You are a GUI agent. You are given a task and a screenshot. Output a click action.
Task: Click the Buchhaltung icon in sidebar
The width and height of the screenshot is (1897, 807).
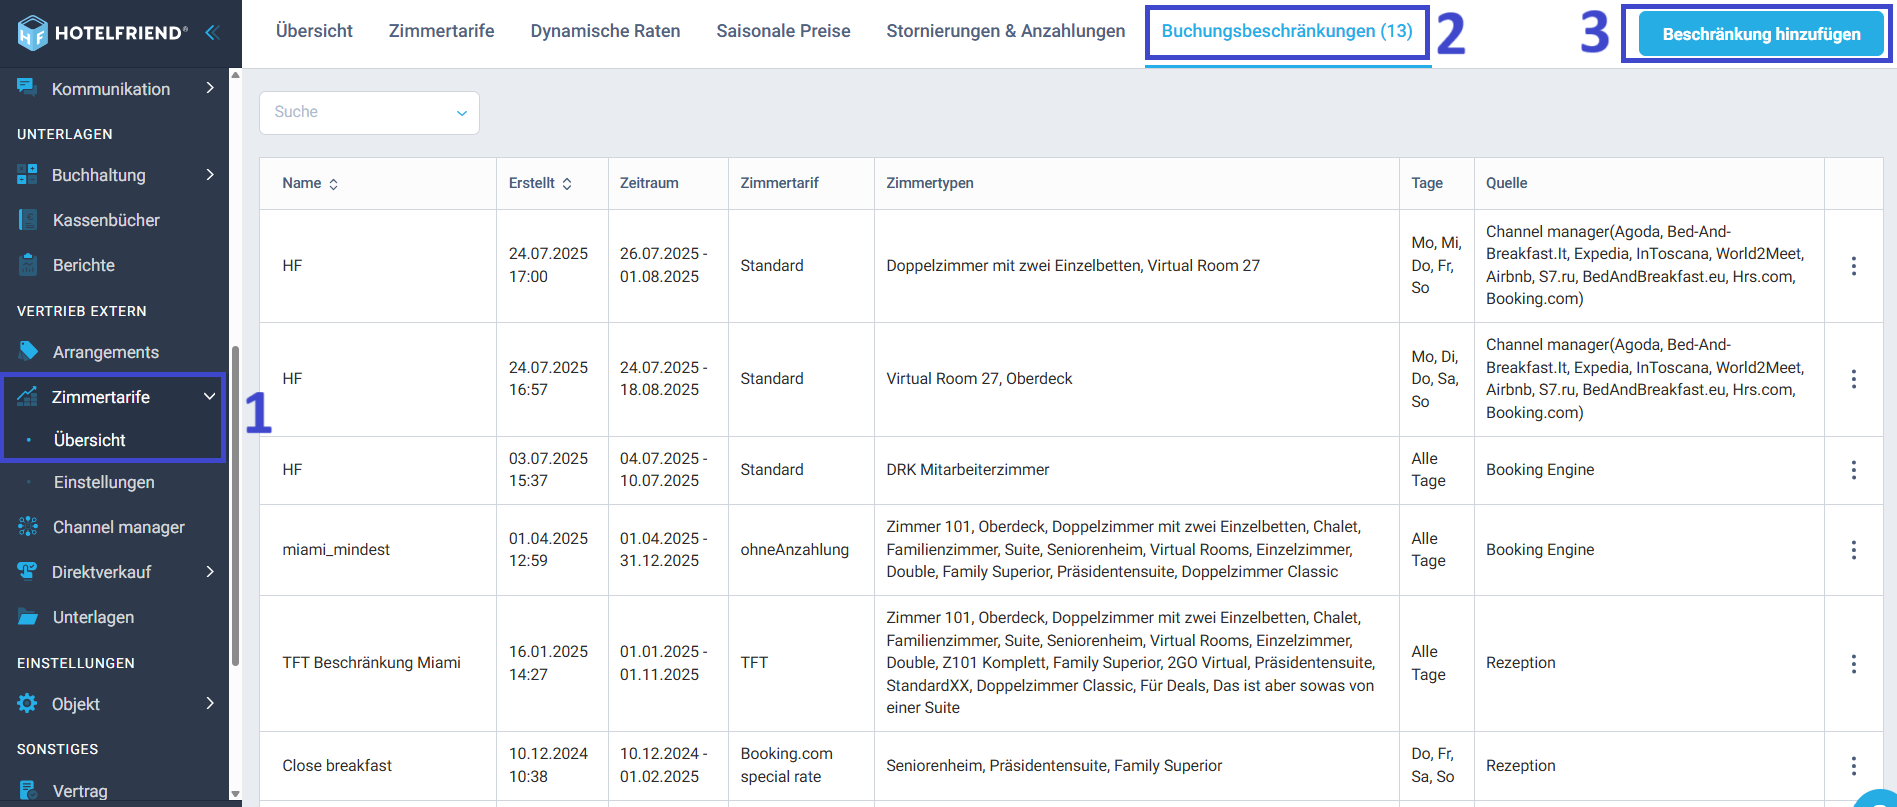[x=27, y=175]
